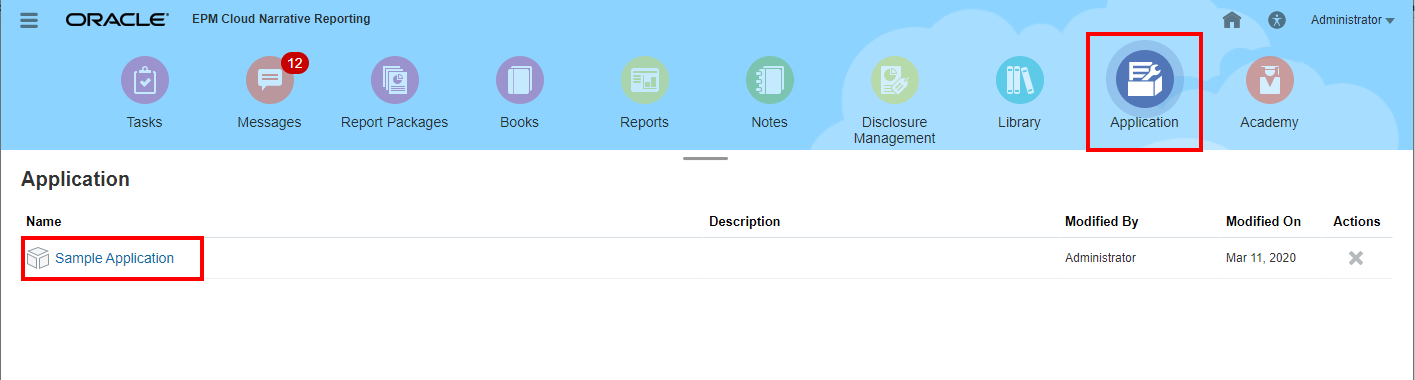Open the Library icon
1415x380 pixels.
[x=1019, y=80]
